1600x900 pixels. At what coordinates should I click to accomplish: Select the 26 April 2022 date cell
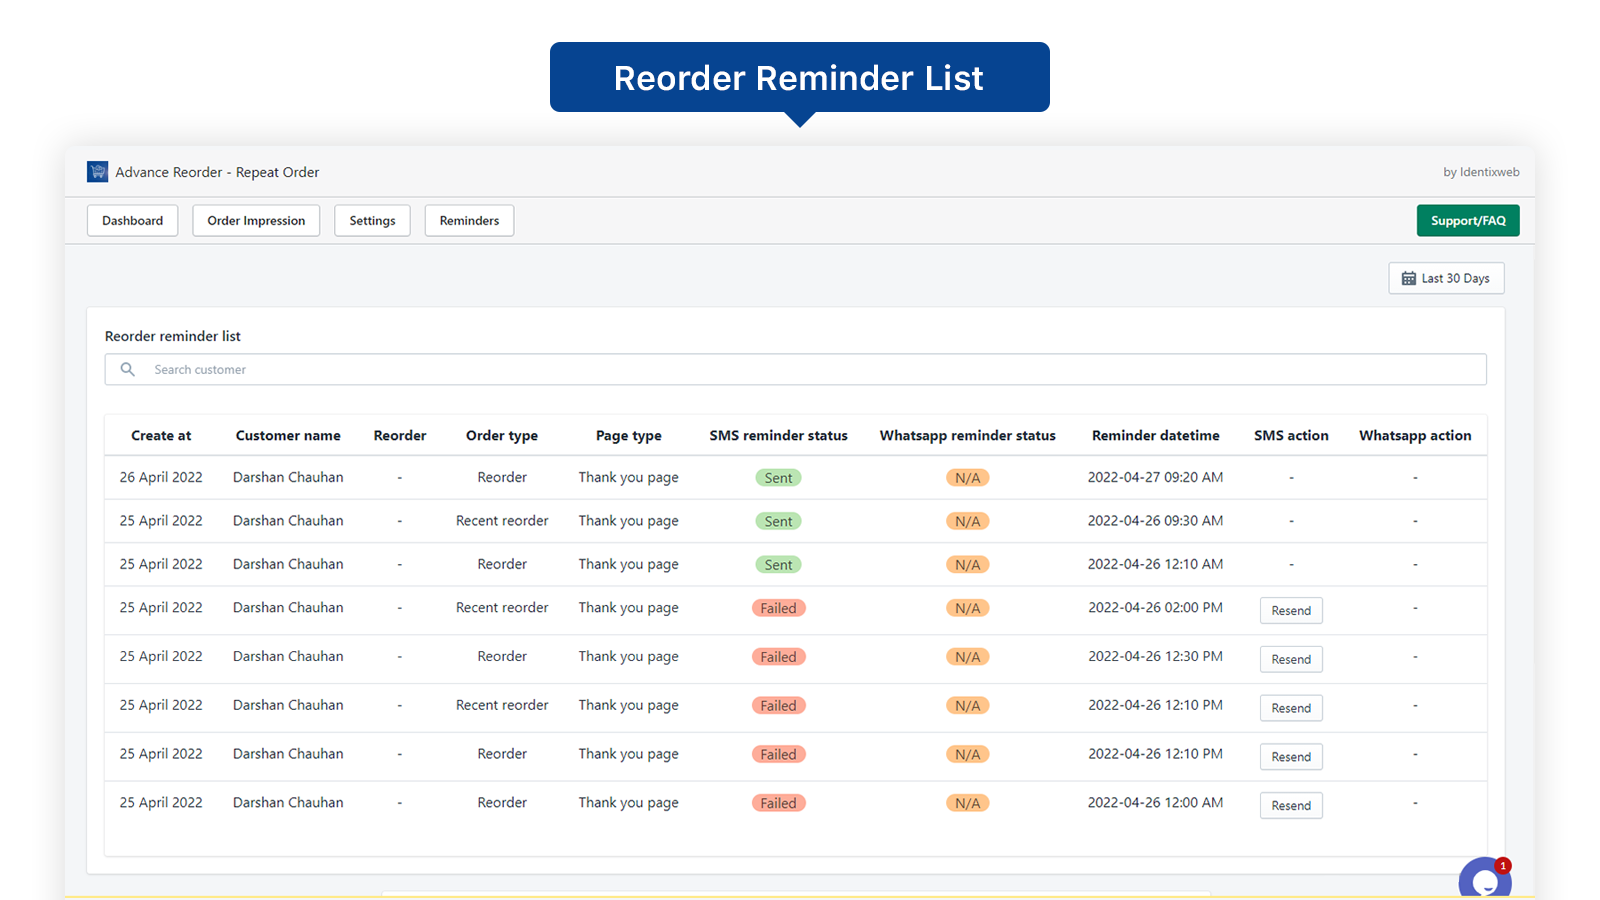coord(161,477)
